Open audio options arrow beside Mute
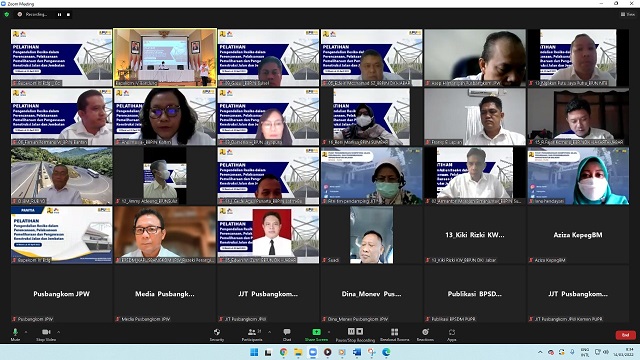The height and width of the screenshot is (360, 640). point(26,332)
